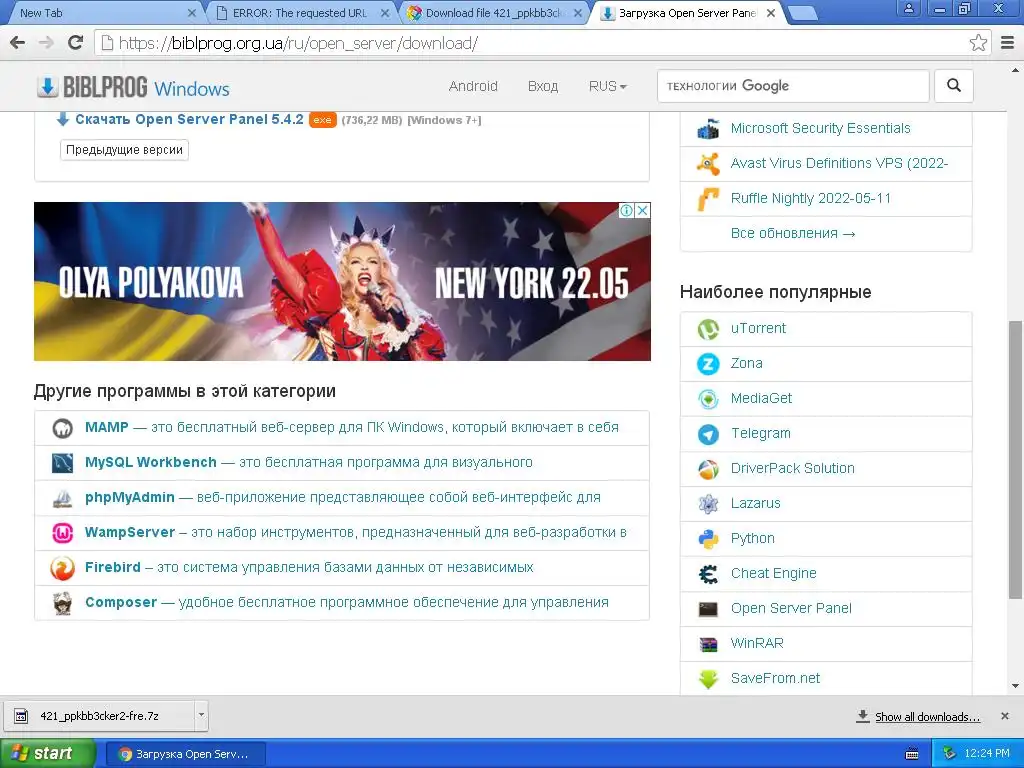The image size is (1024, 768).
Task: Open the Chrome hamburger menu
Action: (1008, 43)
